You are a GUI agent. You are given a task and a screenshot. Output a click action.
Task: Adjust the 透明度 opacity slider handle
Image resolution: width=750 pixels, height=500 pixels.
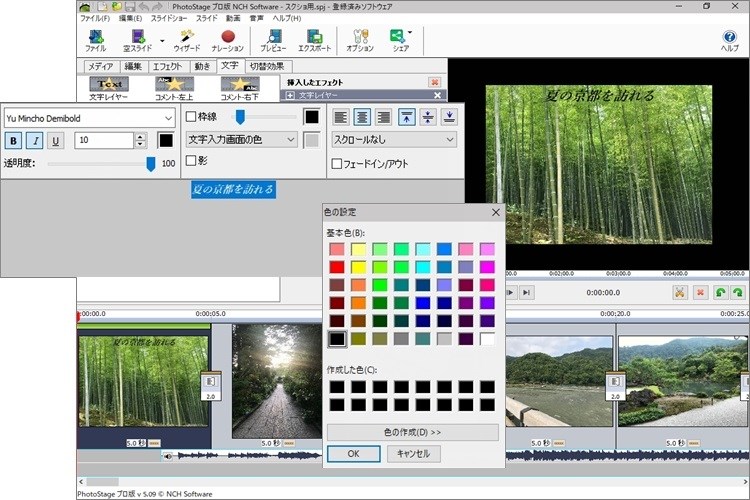[151, 164]
